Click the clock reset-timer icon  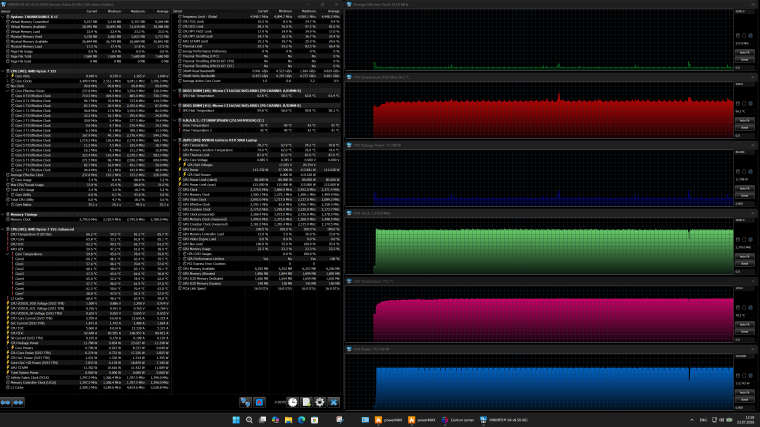click(293, 402)
